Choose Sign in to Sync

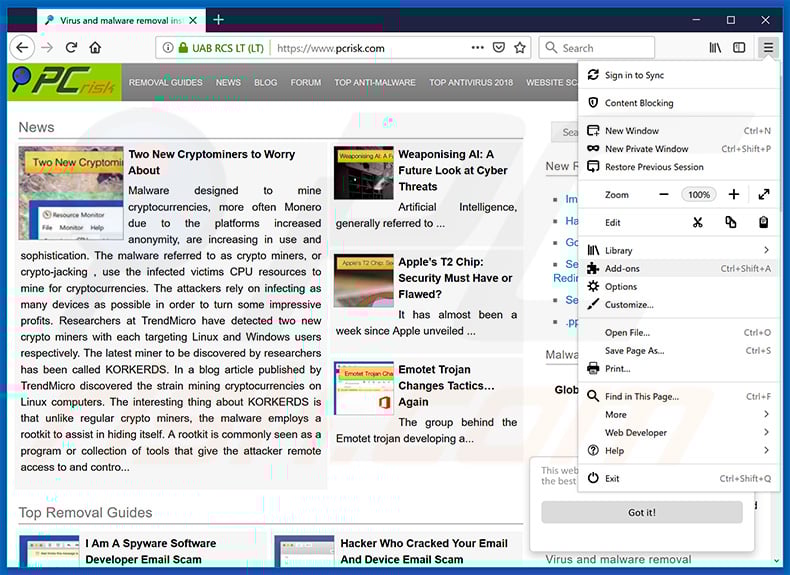tap(678, 75)
